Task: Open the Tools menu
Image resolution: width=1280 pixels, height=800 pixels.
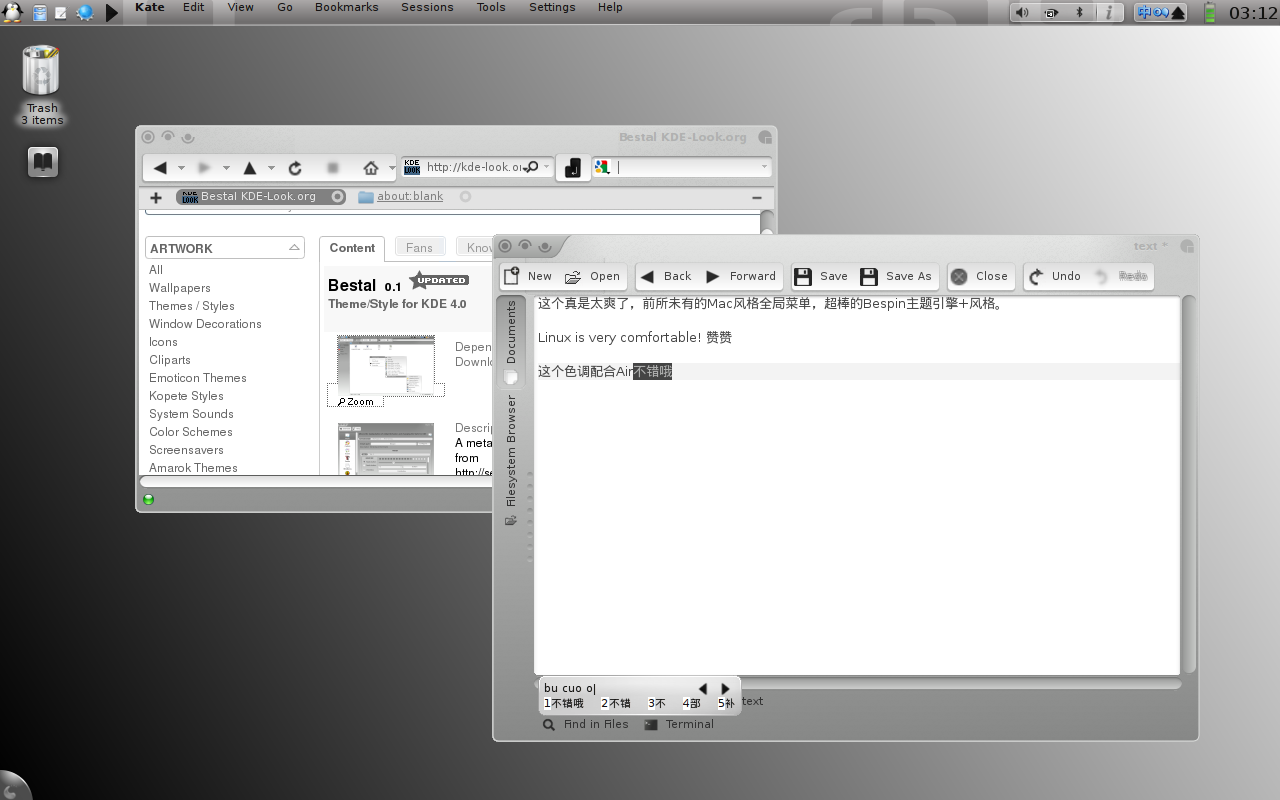Action: click(491, 7)
